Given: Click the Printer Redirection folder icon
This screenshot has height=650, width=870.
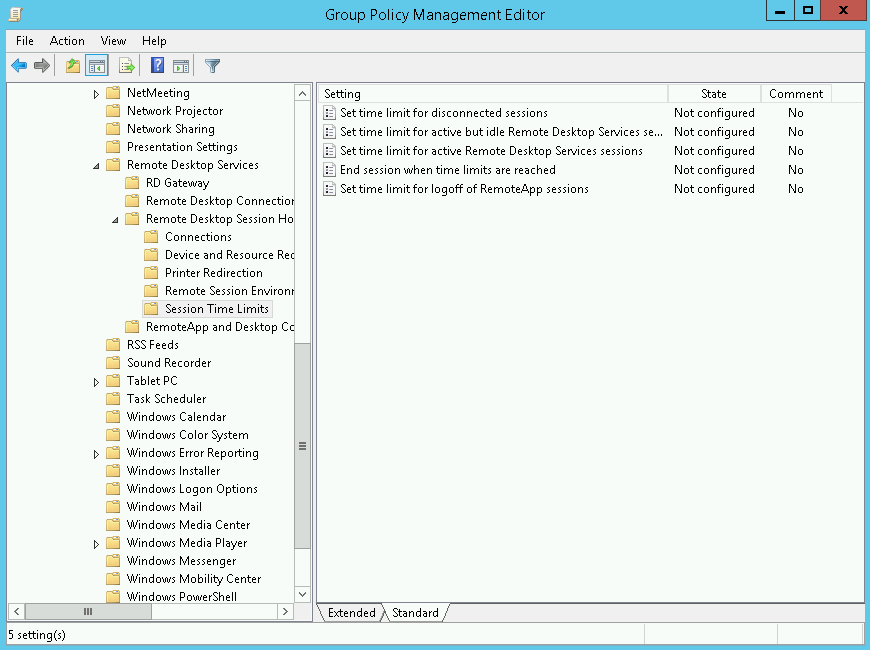Looking at the screenshot, I should (x=151, y=273).
